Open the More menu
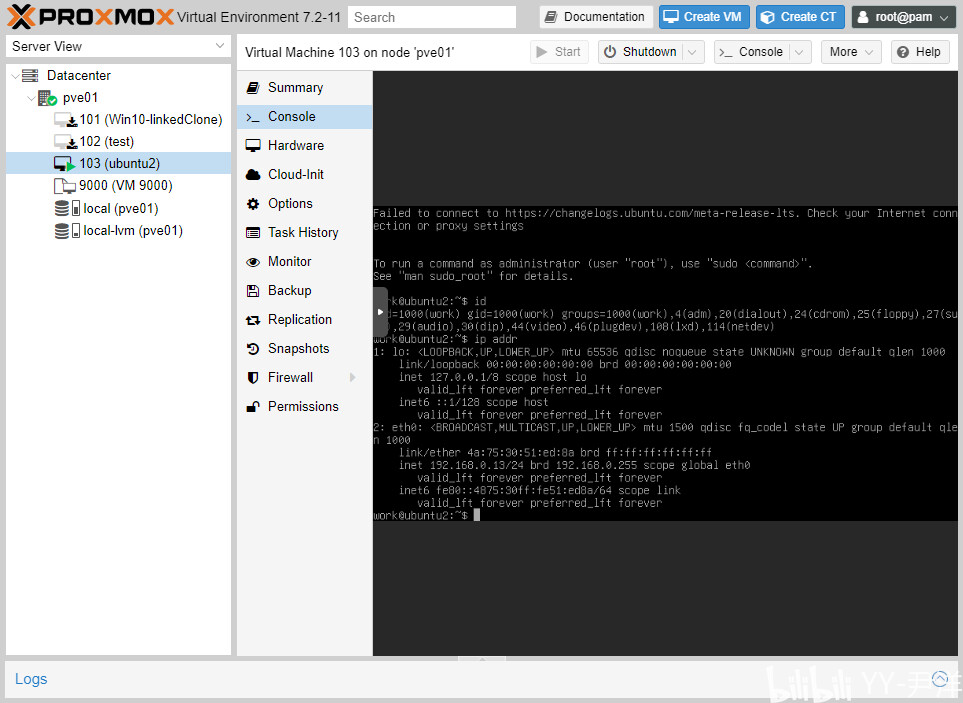Viewport: 963px width, 703px height. 851,52
